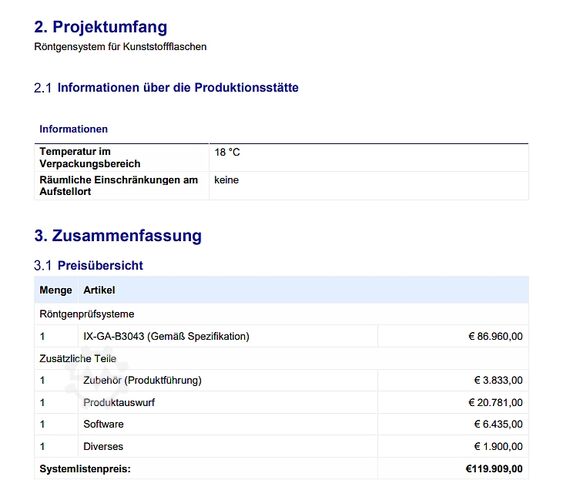
Task: Click the 'Informationen' table header
Action: click(x=74, y=129)
